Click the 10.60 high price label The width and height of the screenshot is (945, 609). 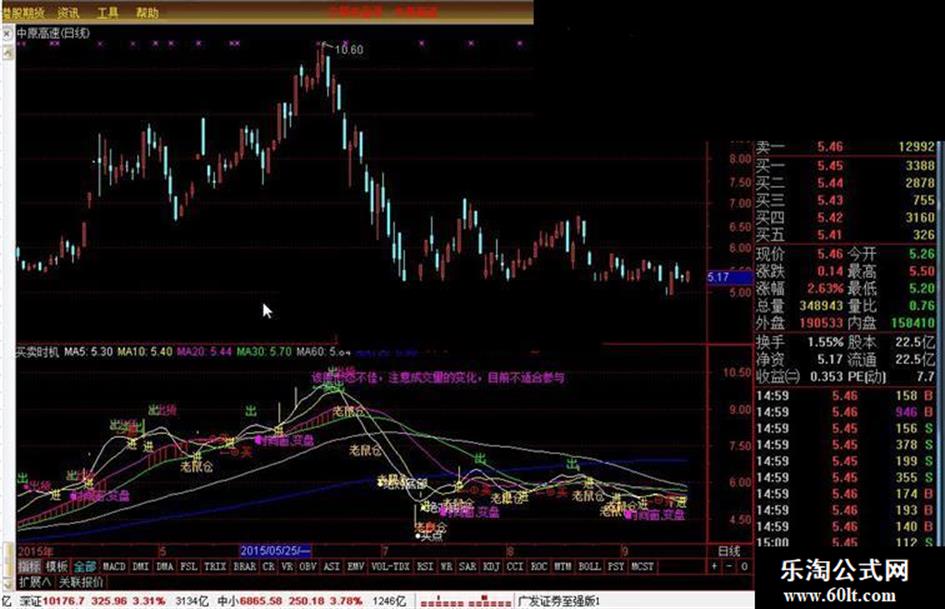click(349, 49)
